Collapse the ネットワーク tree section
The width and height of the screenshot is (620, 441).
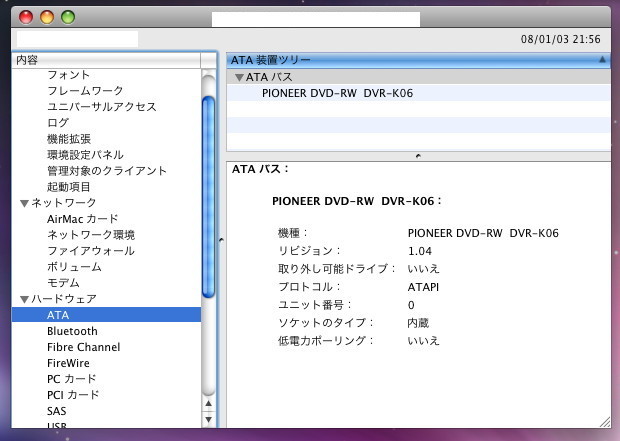[24, 203]
